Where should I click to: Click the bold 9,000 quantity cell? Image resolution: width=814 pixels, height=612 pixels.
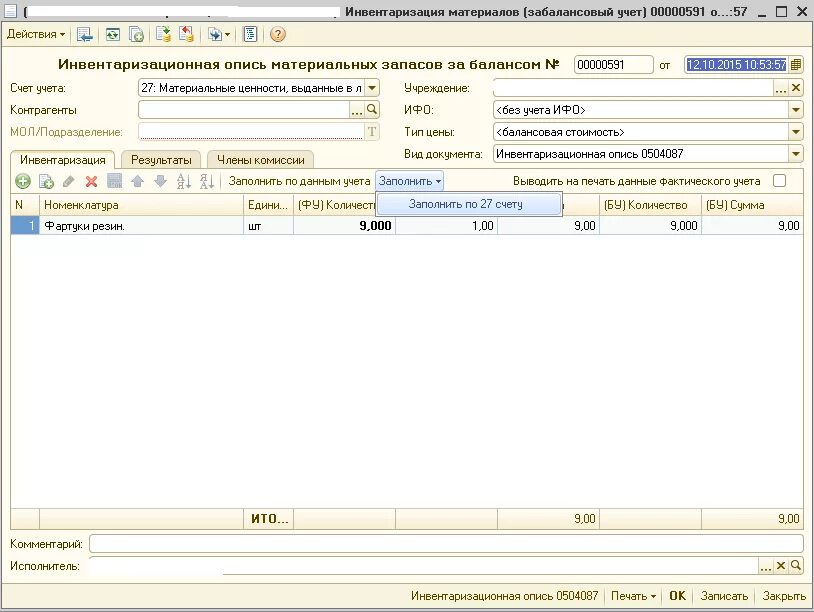344,226
